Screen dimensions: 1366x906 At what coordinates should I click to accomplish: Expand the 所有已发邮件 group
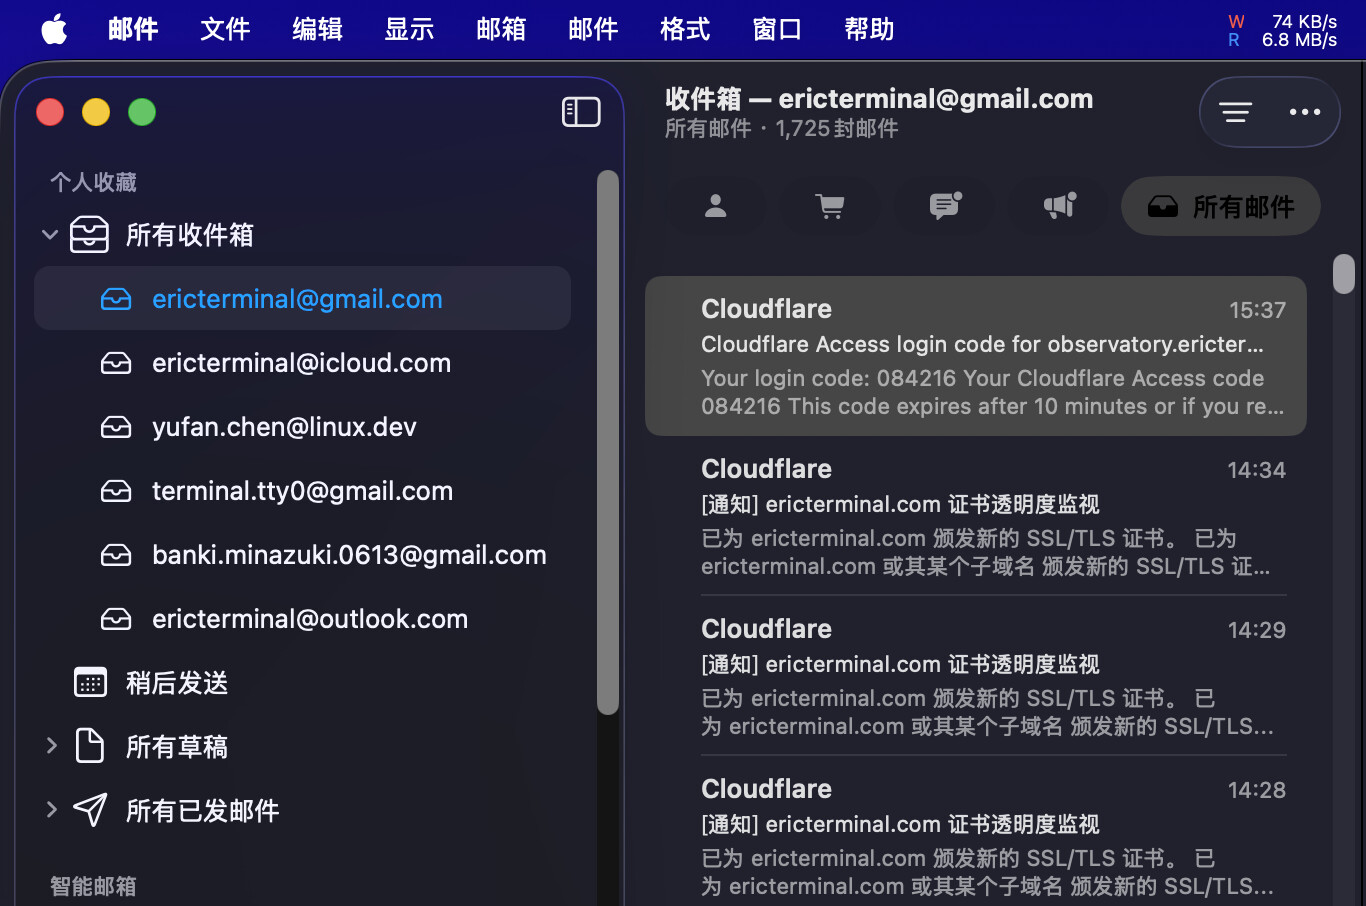point(51,810)
